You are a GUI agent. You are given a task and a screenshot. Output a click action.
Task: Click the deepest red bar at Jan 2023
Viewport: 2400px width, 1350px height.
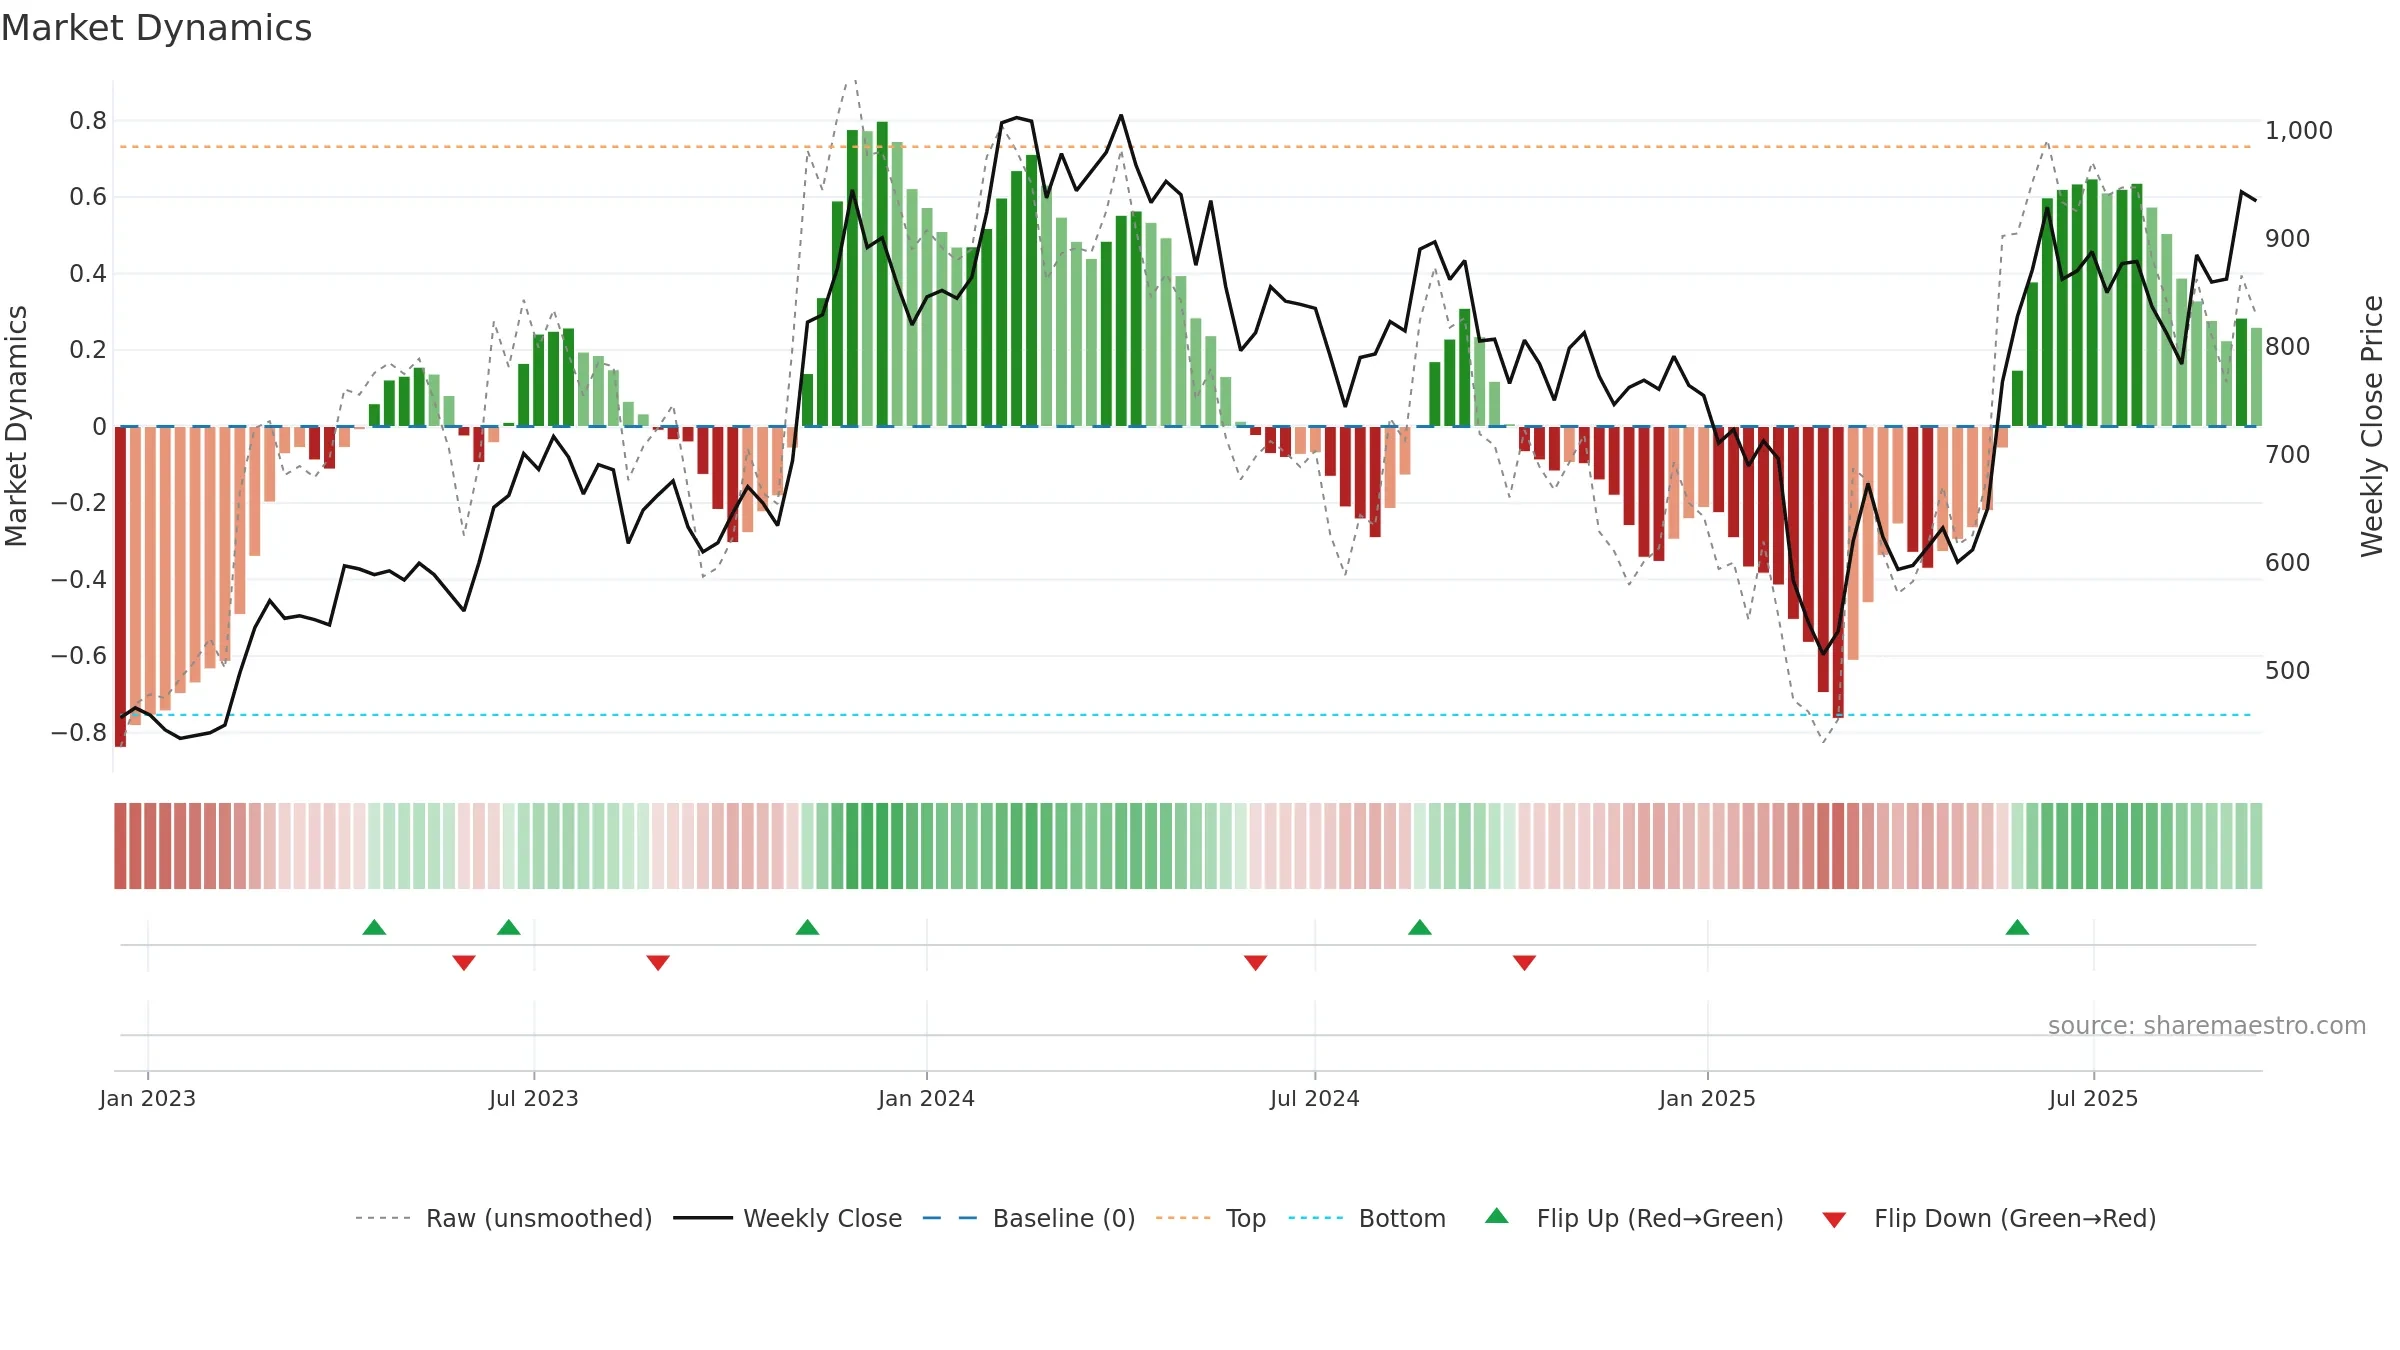(120, 586)
